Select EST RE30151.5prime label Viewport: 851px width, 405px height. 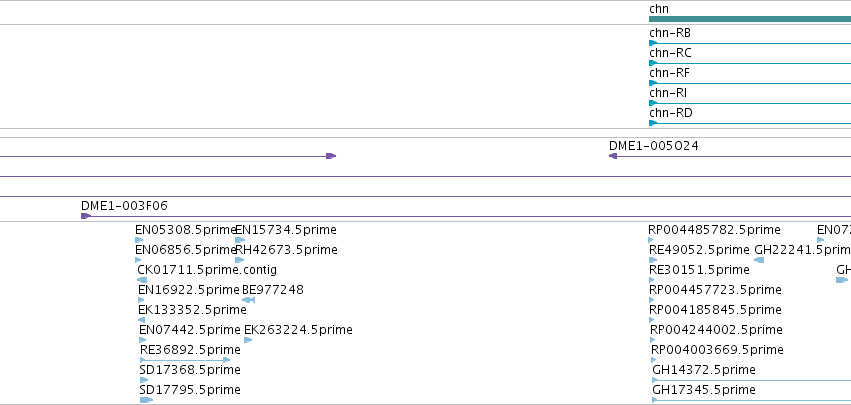click(x=699, y=270)
